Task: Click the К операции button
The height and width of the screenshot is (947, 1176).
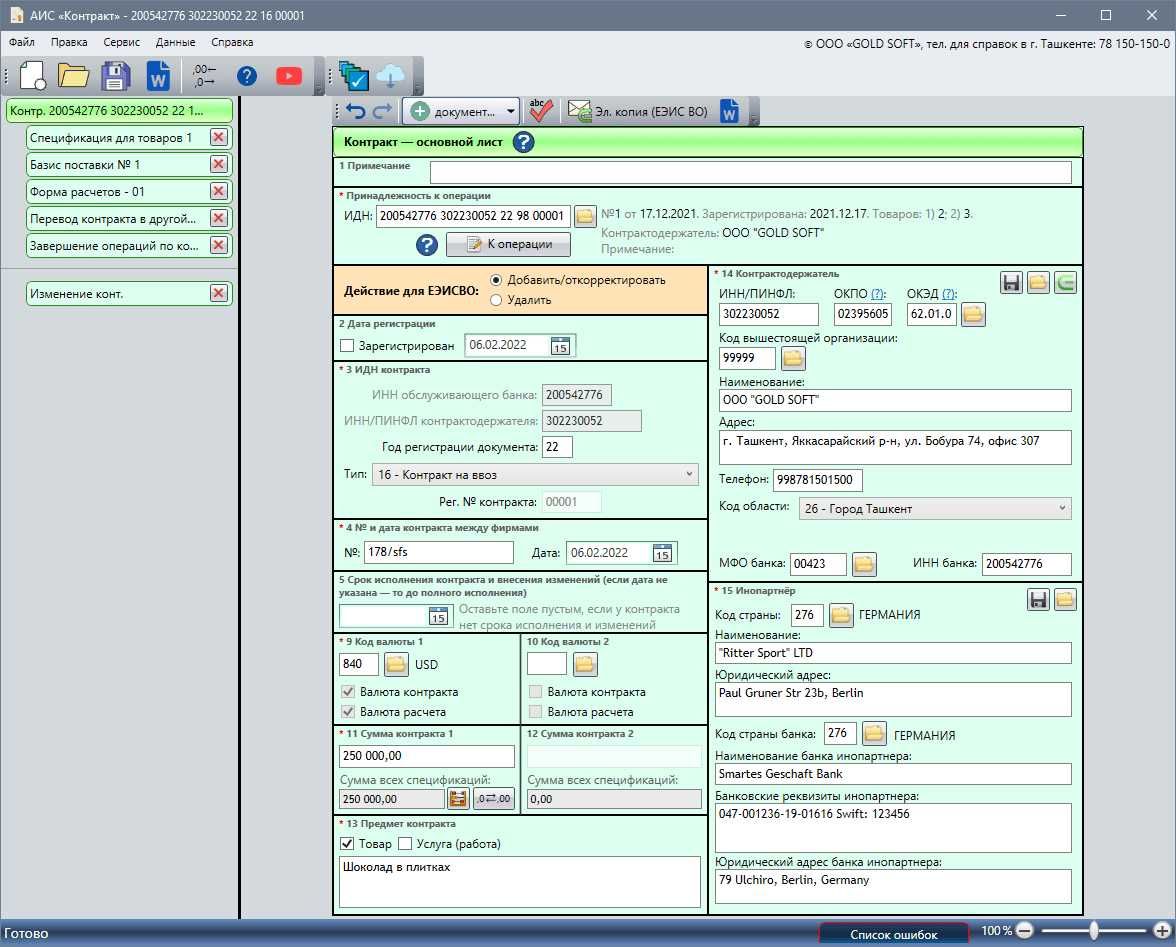Action: 508,244
